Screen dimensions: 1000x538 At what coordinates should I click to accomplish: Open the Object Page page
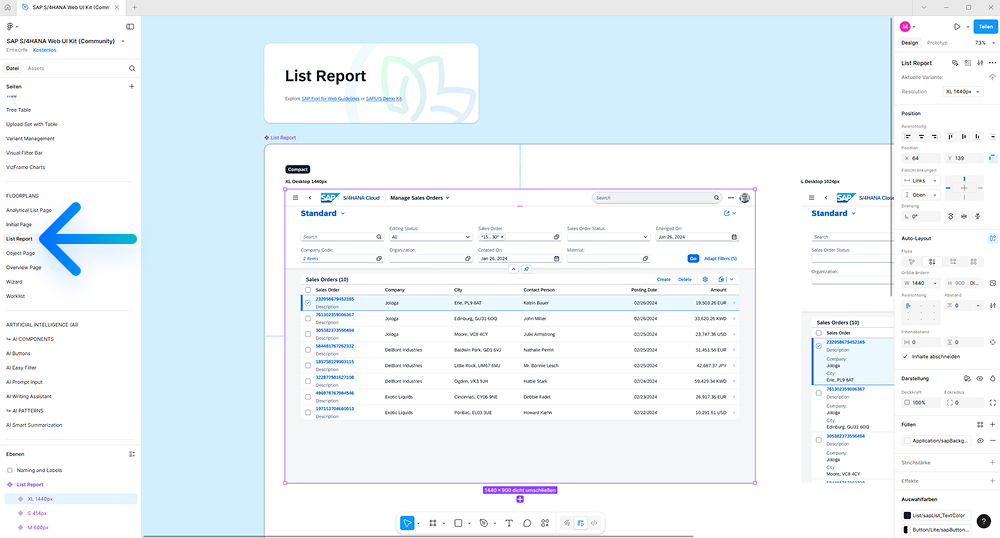click(20, 253)
